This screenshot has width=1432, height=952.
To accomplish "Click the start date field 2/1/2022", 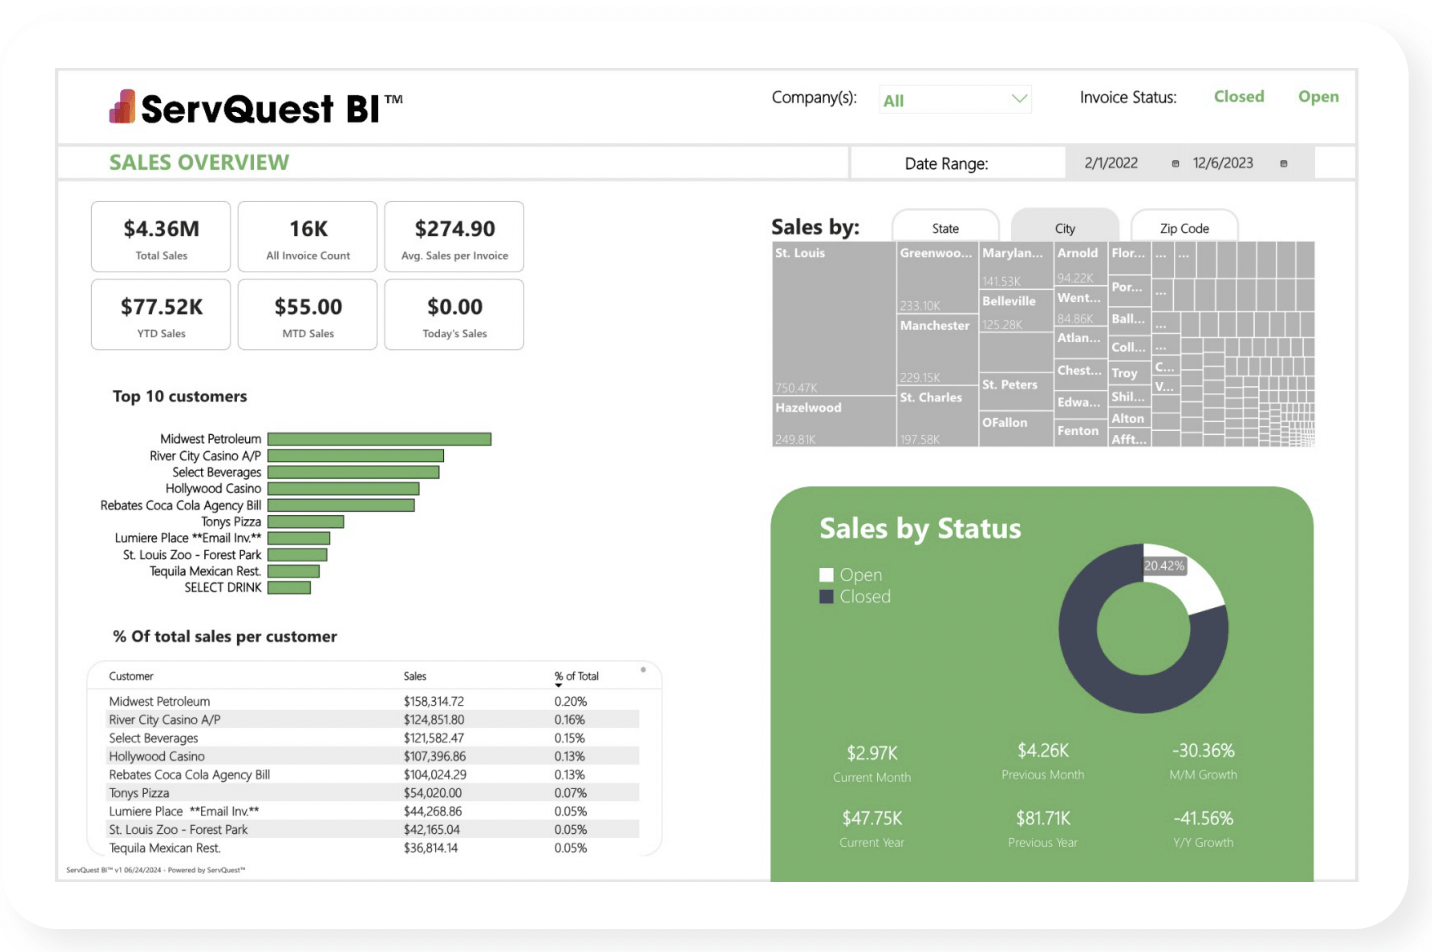I will (1111, 164).
